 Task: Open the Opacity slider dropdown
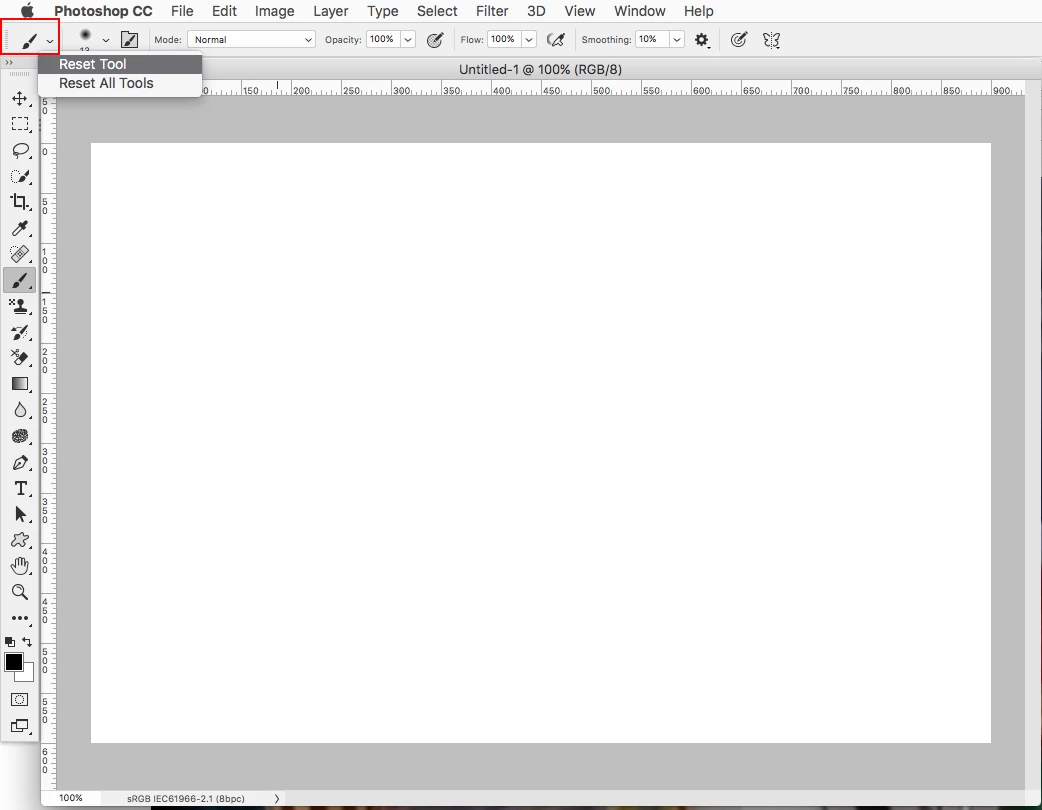tap(408, 40)
